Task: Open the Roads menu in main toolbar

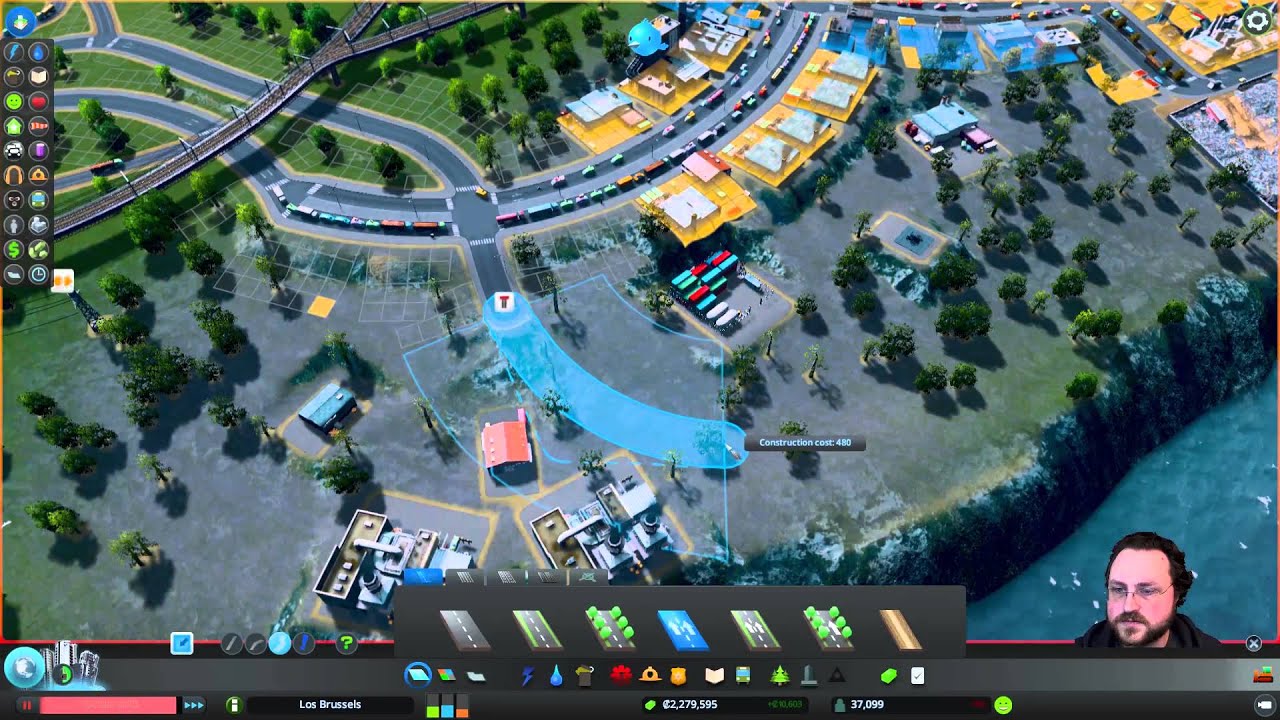Action: click(418, 676)
